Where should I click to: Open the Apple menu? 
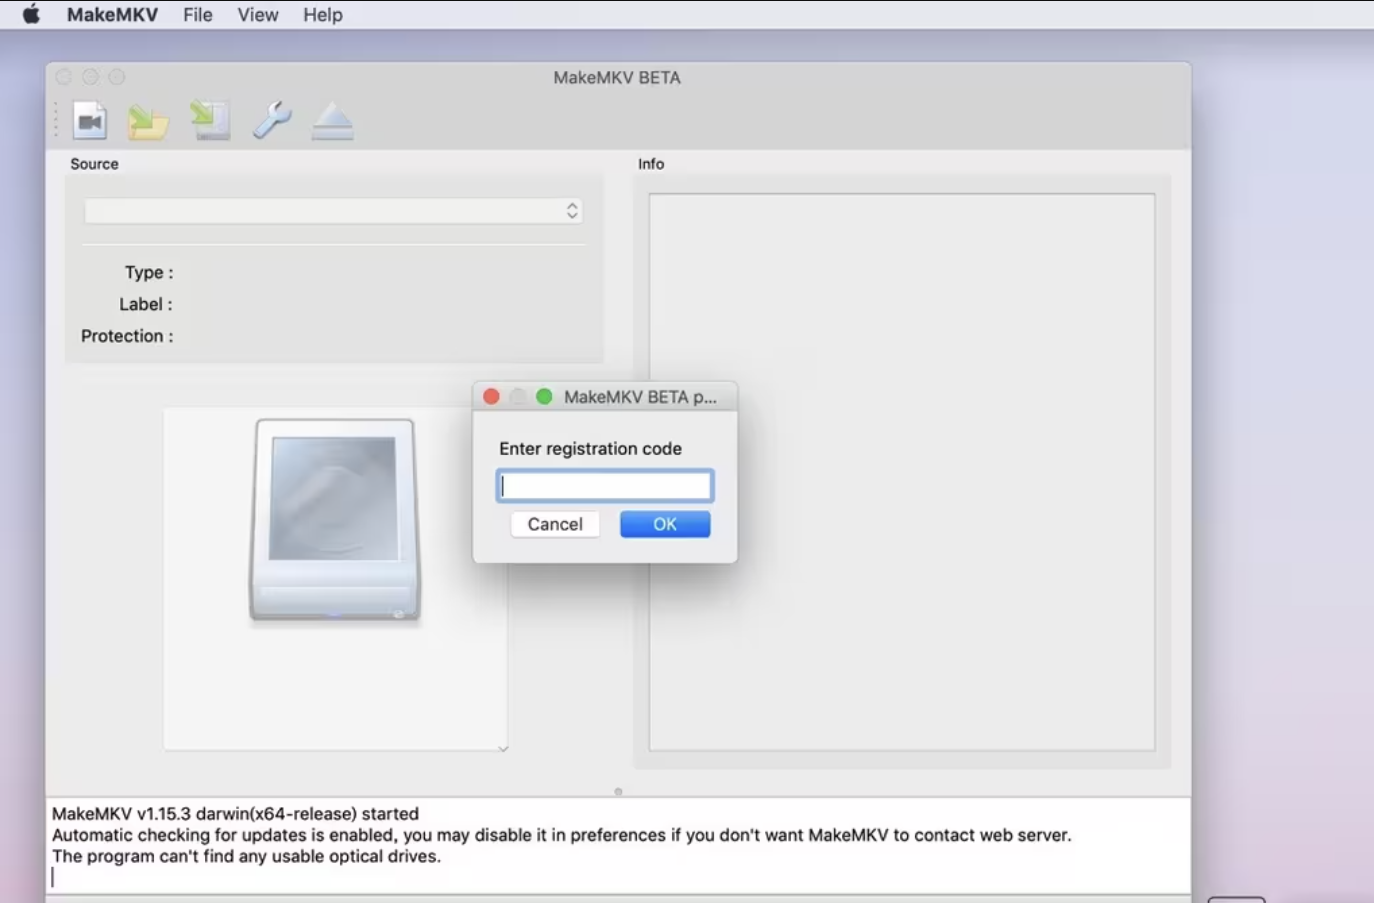click(x=31, y=15)
